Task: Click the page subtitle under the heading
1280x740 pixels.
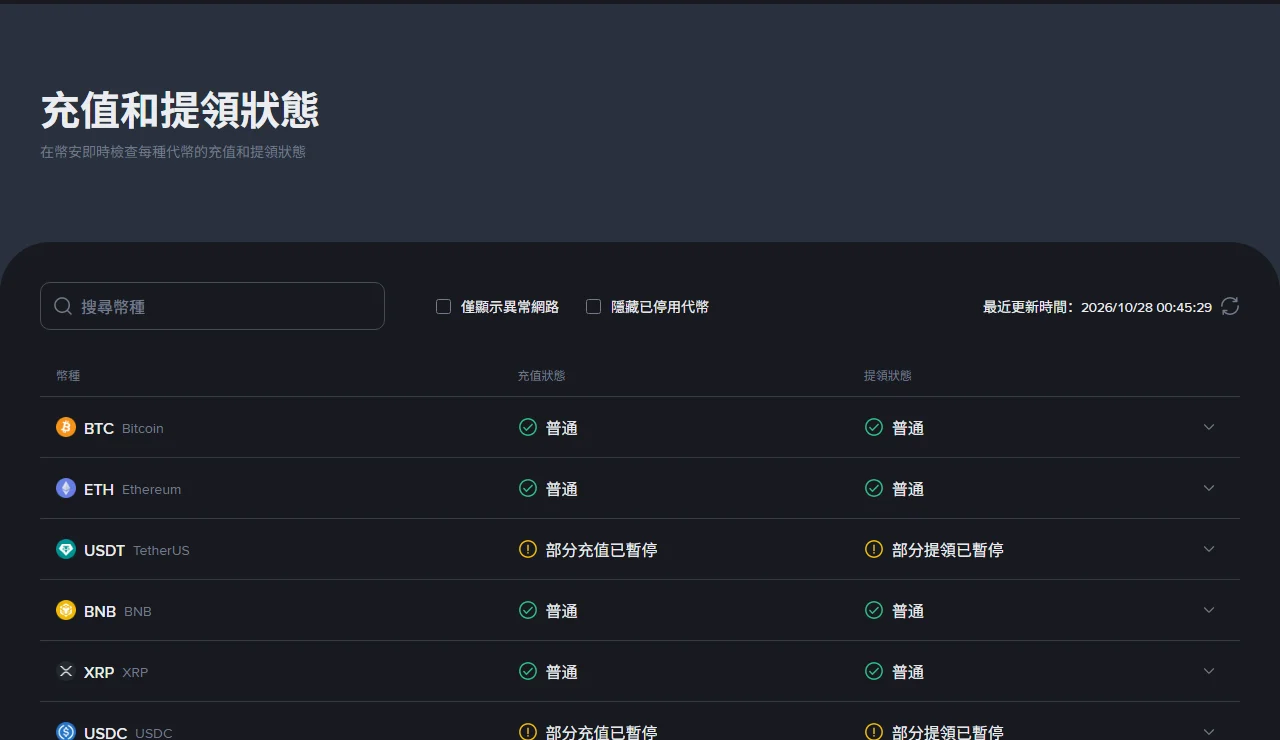Action: [173, 152]
